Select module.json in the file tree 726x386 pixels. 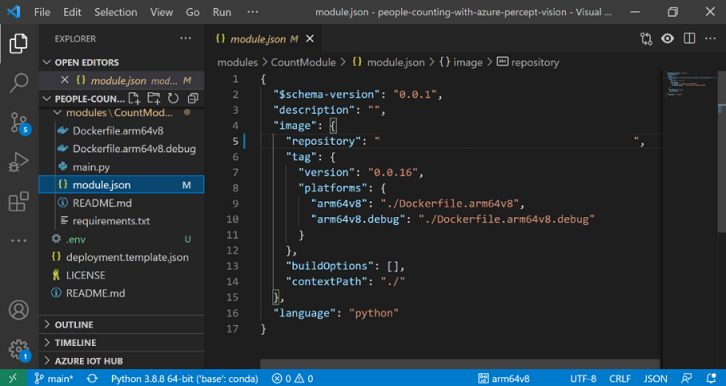121,185
